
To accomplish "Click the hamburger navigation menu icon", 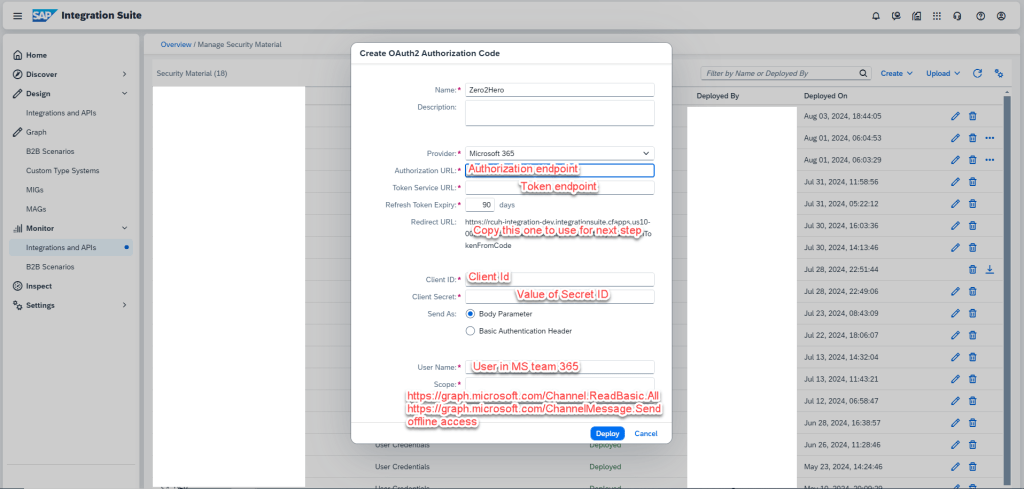I will pyautogui.click(x=17, y=16).
